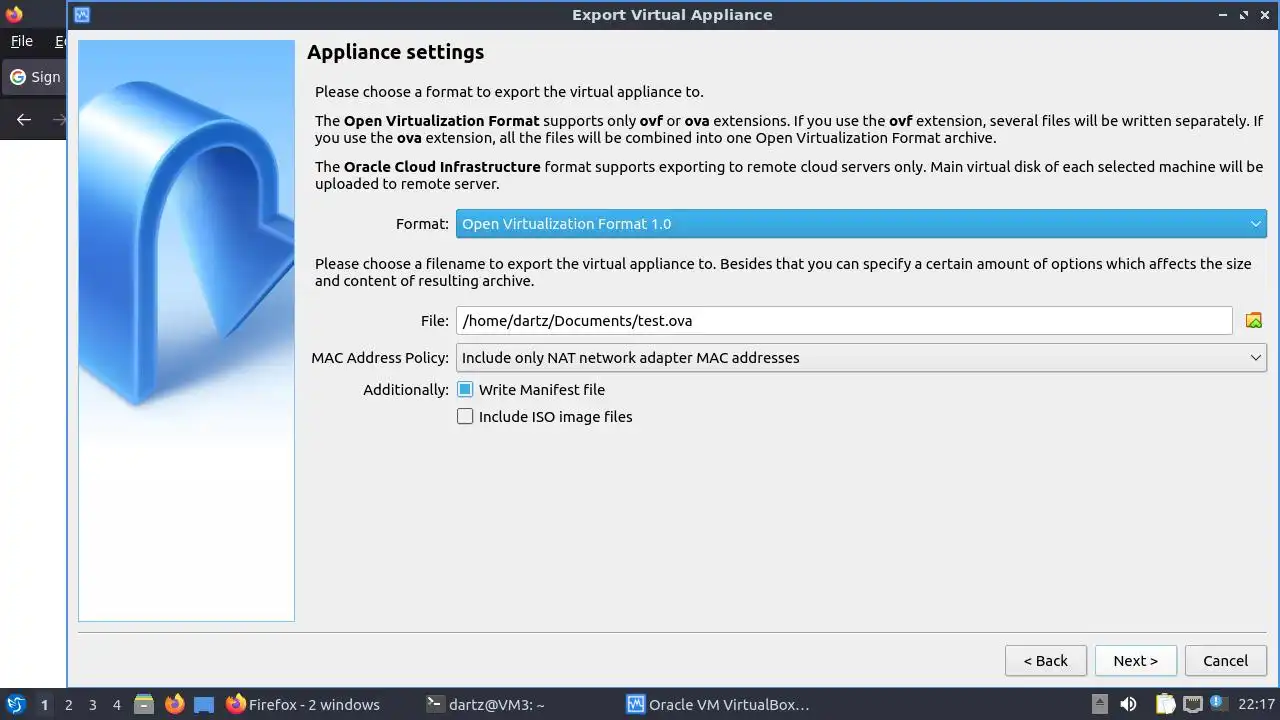Proceed with the Next button

[1136, 660]
